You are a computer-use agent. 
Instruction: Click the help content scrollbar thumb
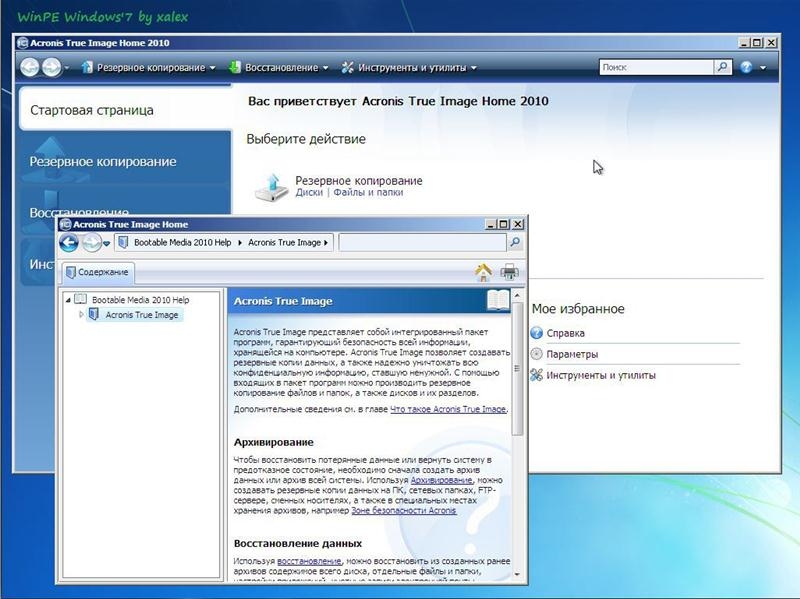tap(517, 368)
